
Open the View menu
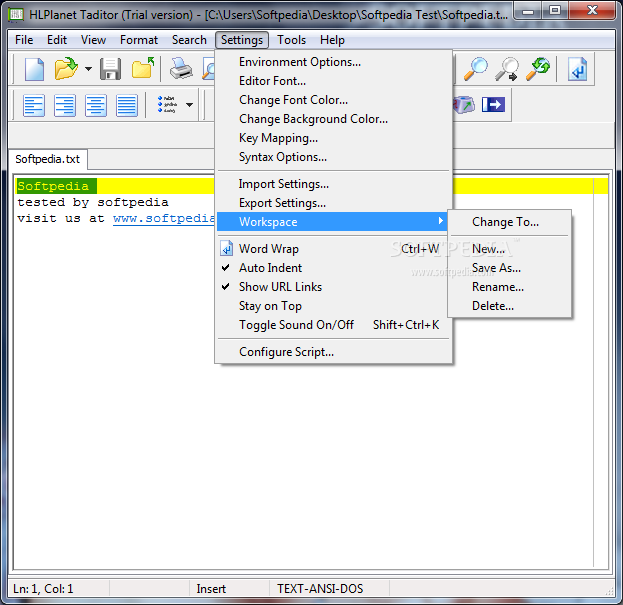tap(93, 40)
